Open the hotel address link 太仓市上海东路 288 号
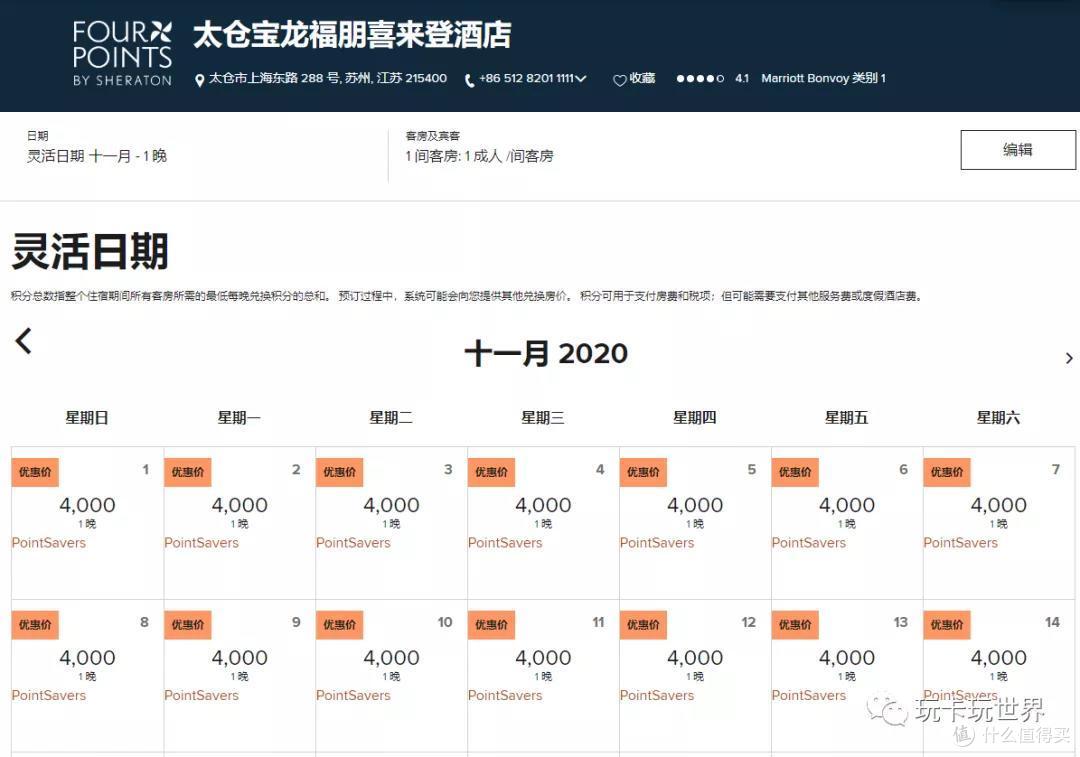Image resolution: width=1080 pixels, height=757 pixels. coord(328,79)
